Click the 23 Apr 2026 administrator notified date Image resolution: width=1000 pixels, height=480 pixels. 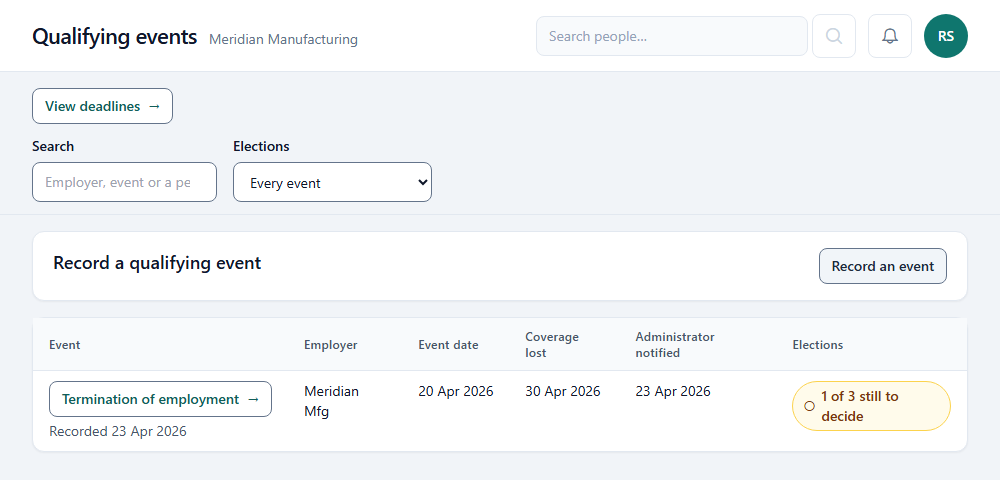[673, 391]
